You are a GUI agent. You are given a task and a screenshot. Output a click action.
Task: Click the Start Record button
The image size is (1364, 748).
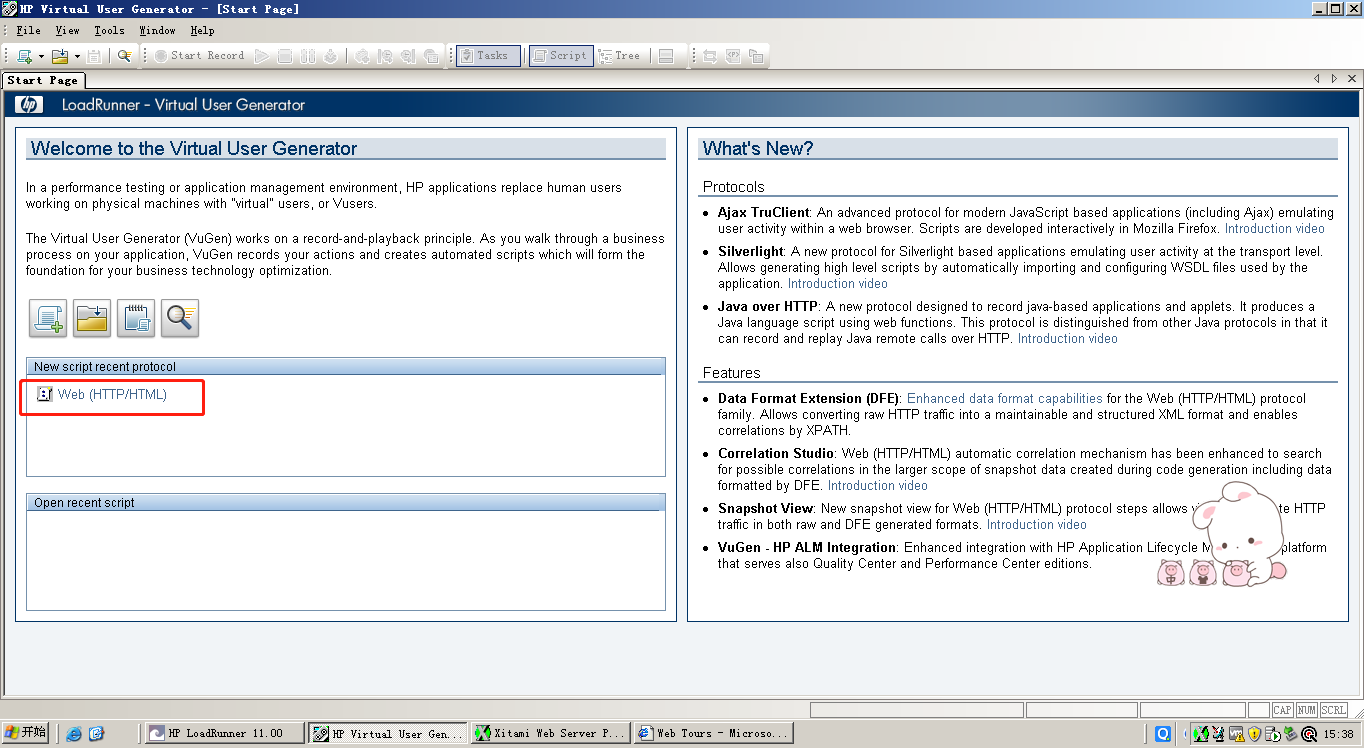[200, 56]
